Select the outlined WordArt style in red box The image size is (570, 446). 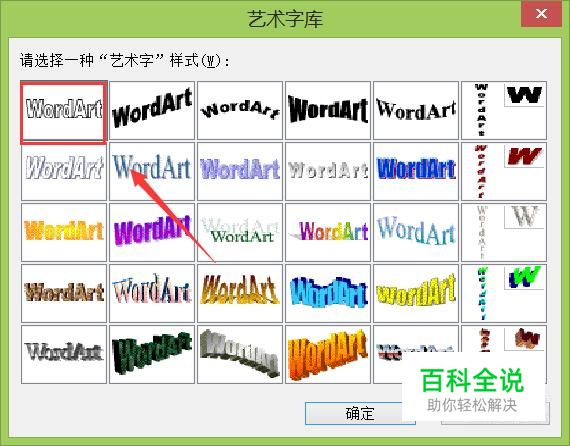pyautogui.click(x=64, y=111)
